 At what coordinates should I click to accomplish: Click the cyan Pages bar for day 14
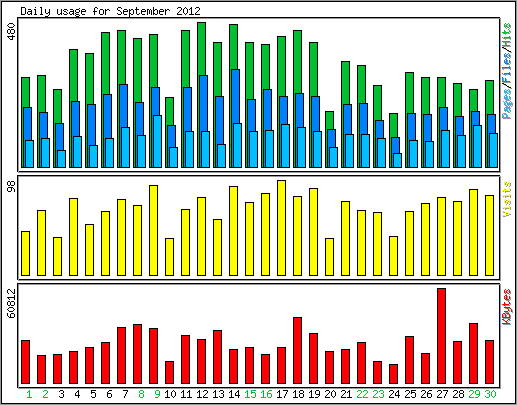click(x=237, y=145)
